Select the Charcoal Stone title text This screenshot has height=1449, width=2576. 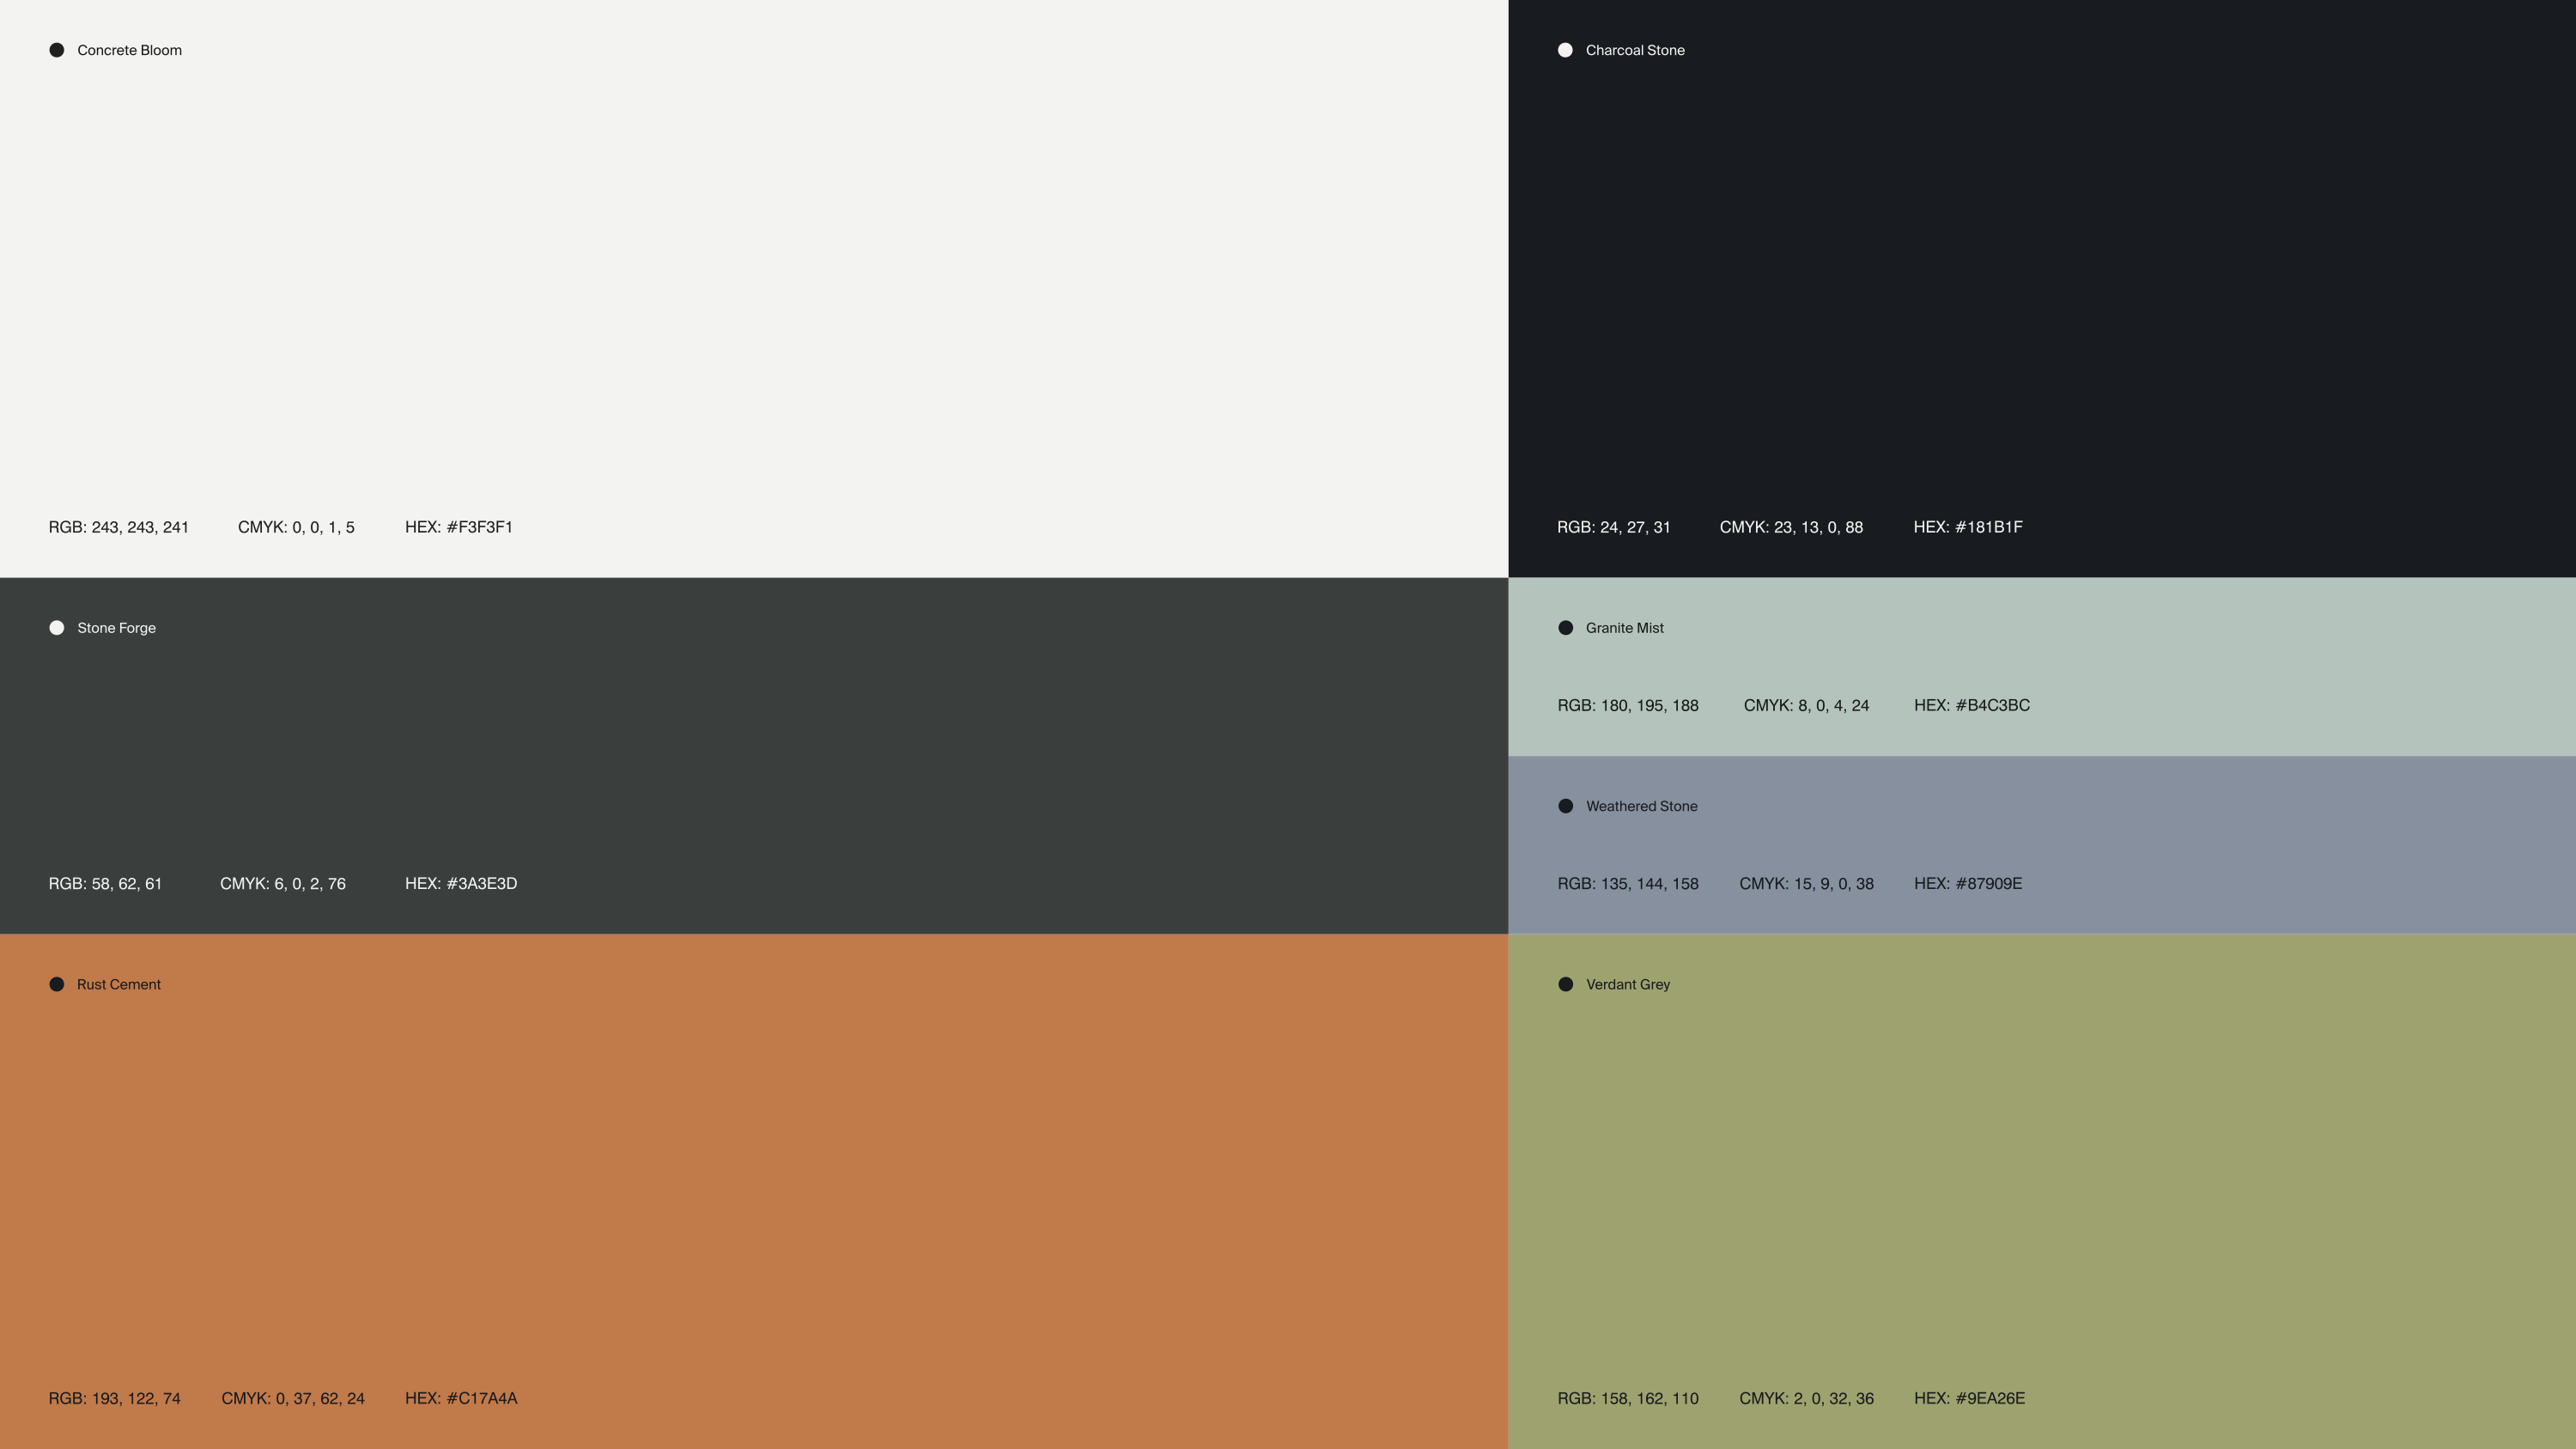click(1634, 50)
